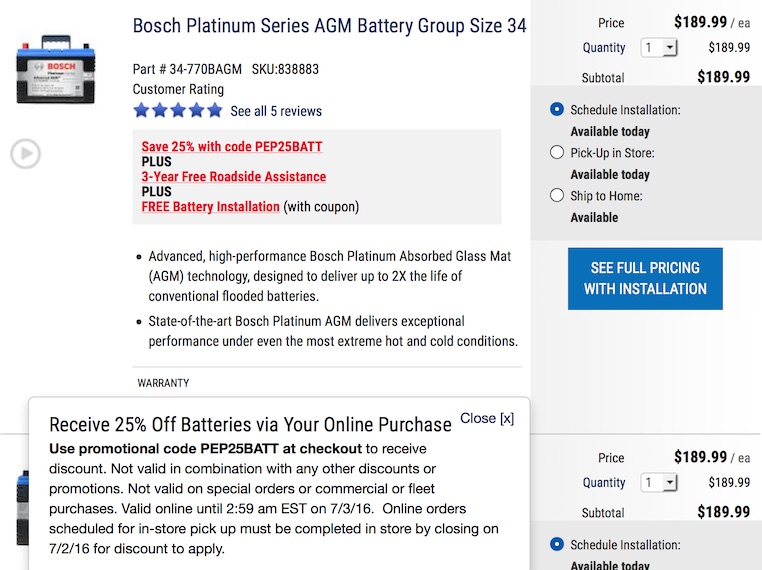The image size is (762, 570).
Task: Open the Bosch battery product thumbnail
Action: point(56,69)
